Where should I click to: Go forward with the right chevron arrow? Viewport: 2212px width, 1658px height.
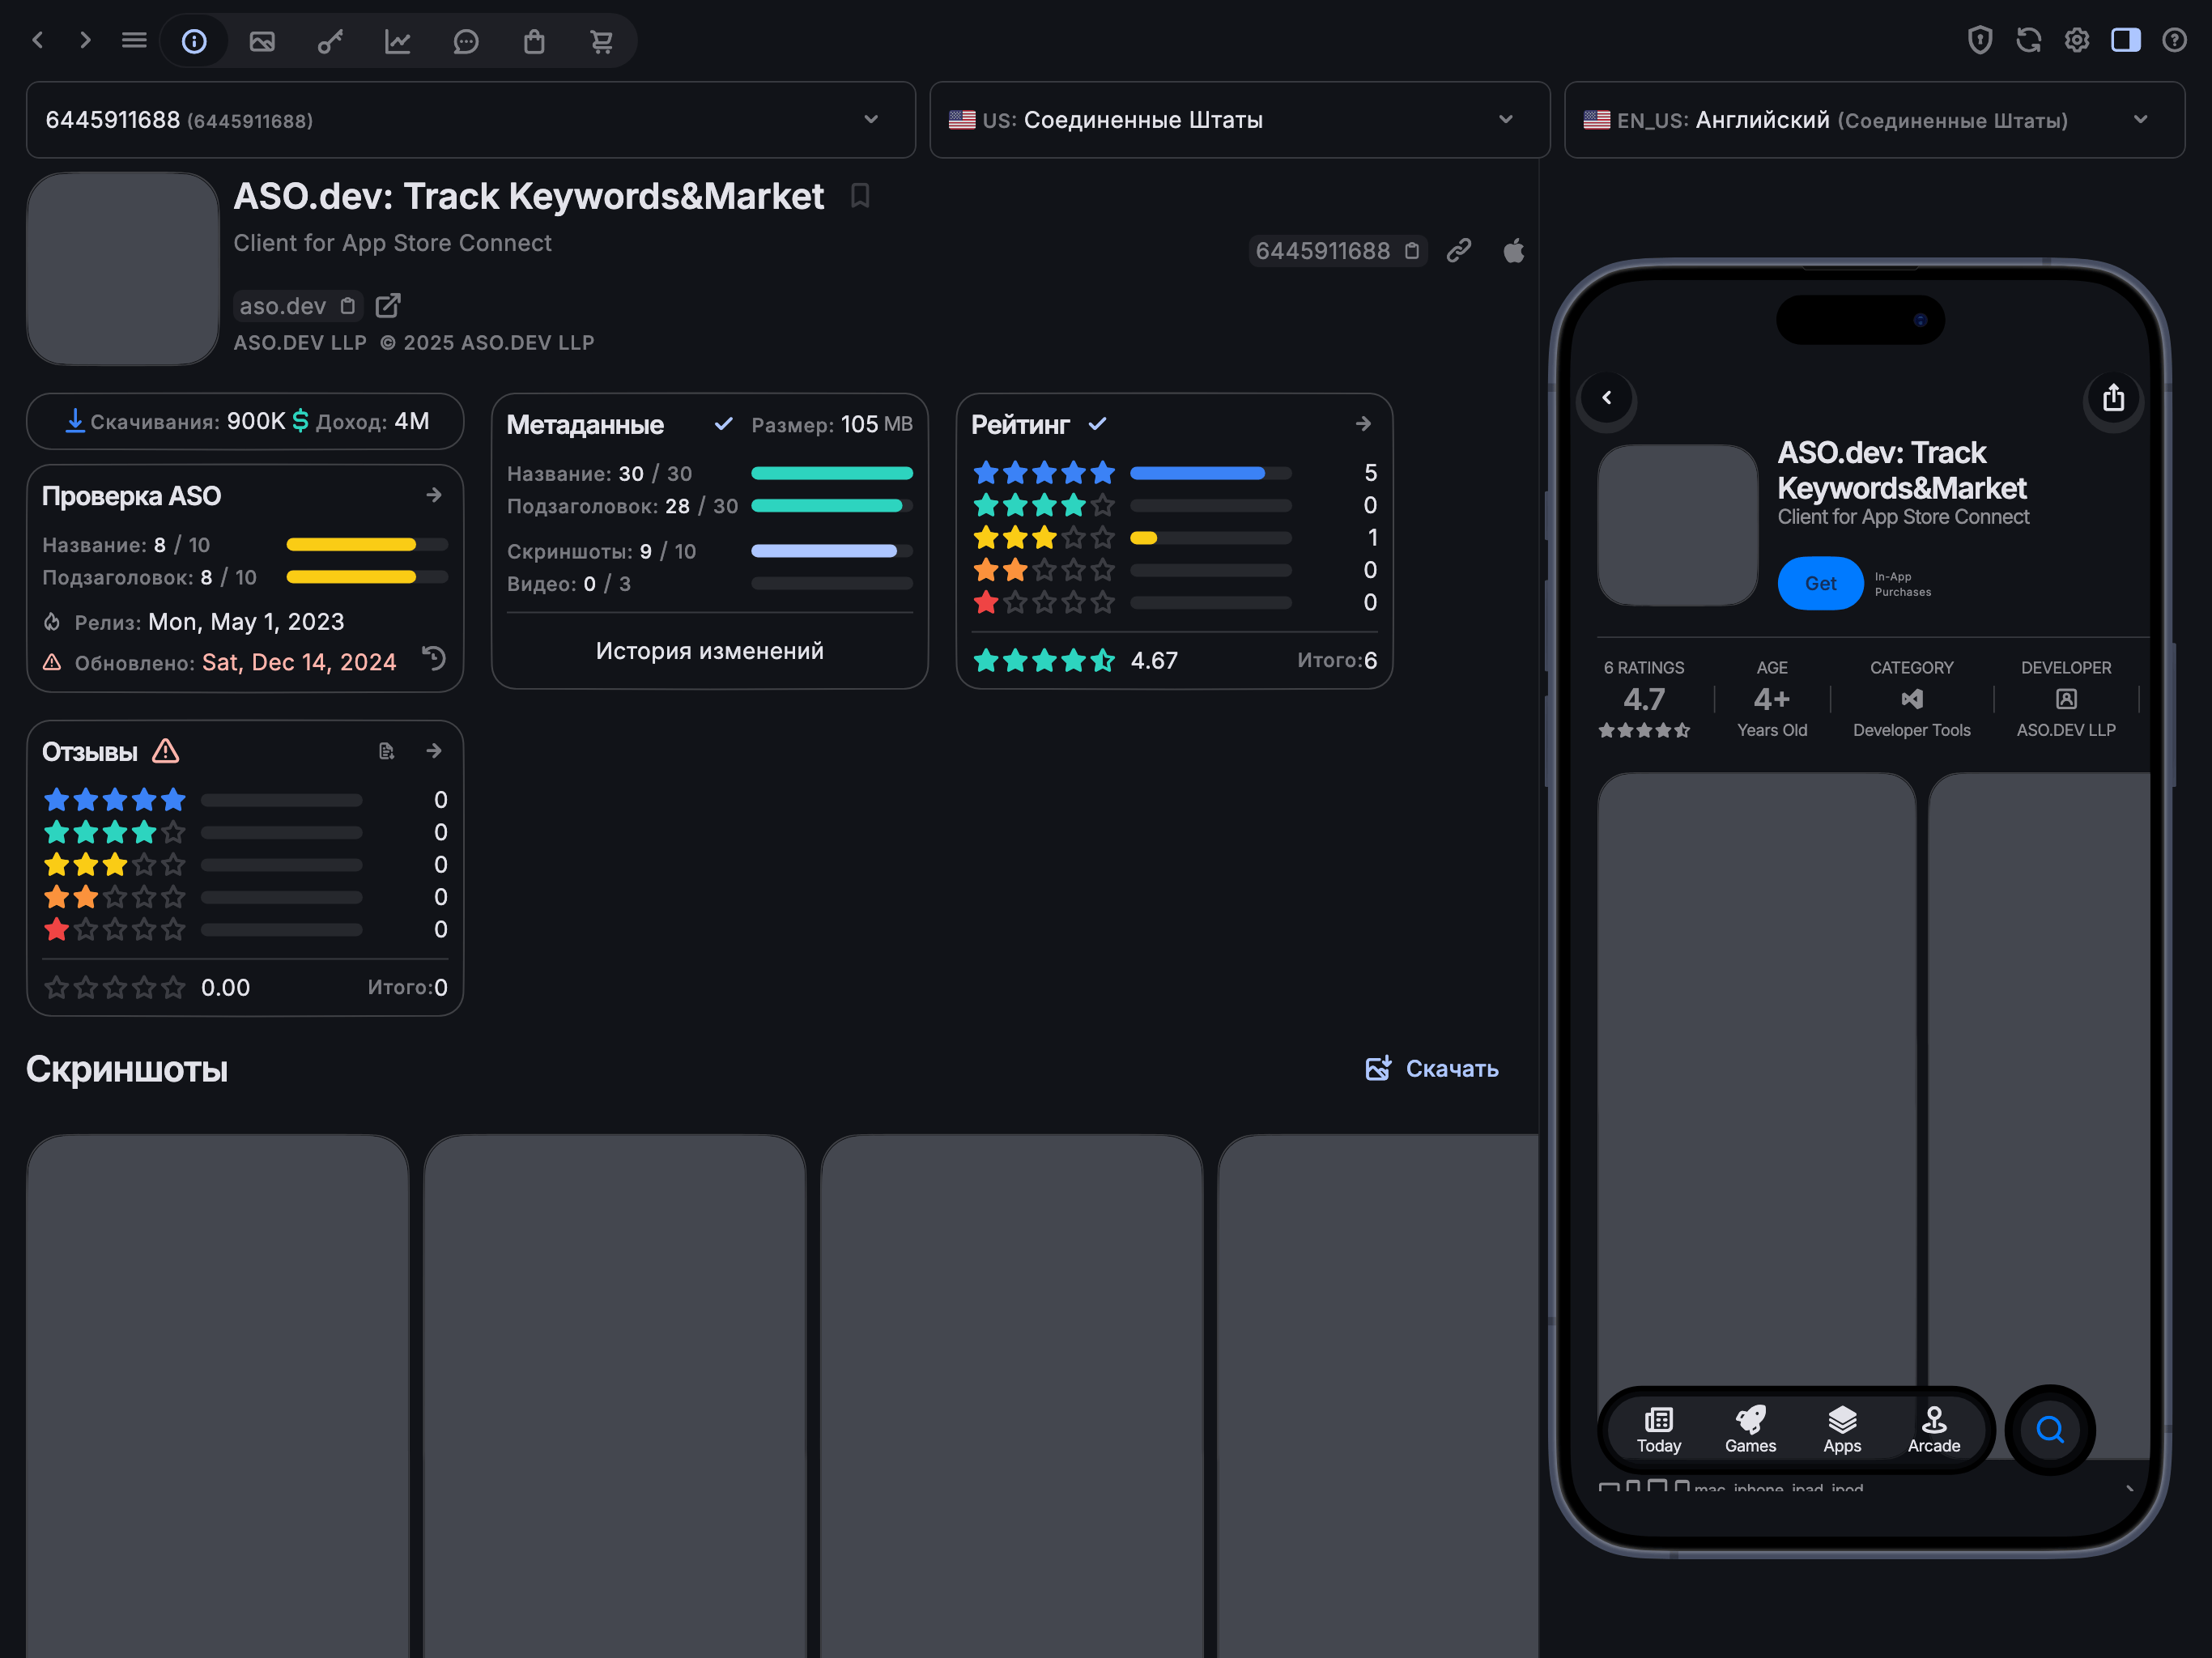point(85,40)
